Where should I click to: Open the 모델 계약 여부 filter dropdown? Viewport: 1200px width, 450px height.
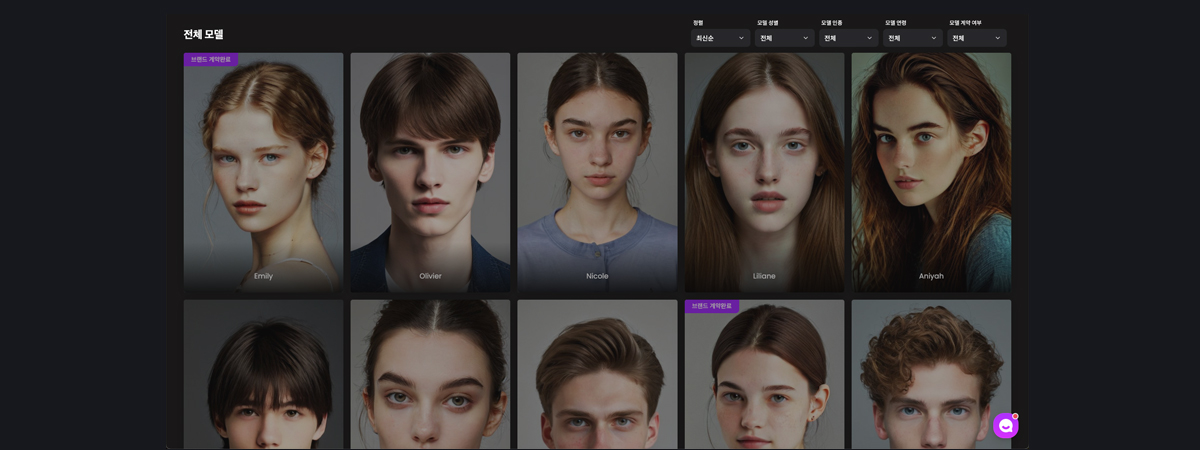tap(976, 38)
